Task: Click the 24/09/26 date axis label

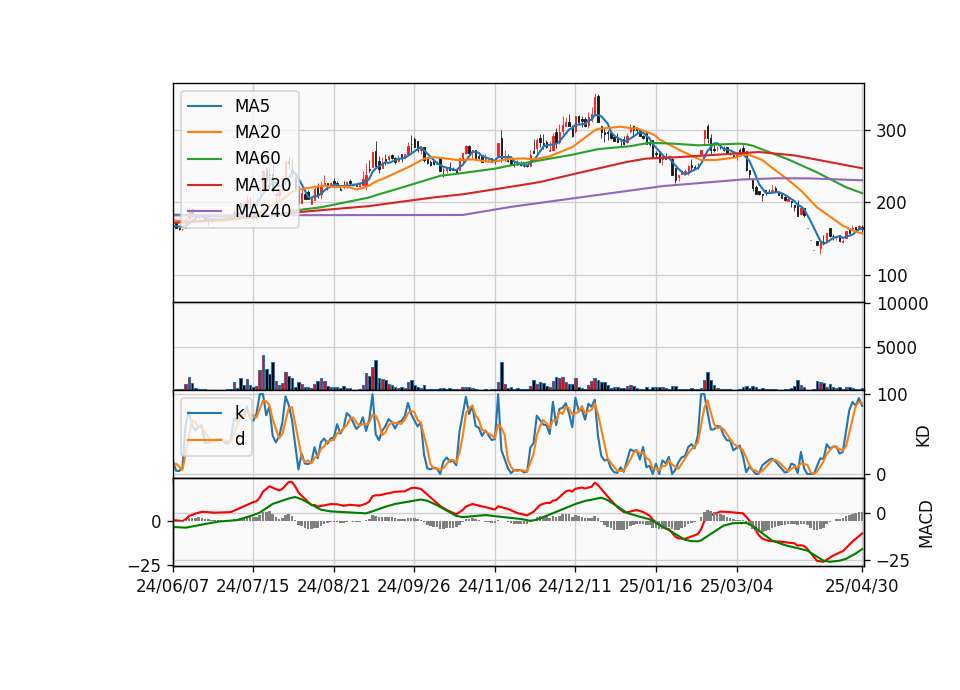Action: point(414,586)
